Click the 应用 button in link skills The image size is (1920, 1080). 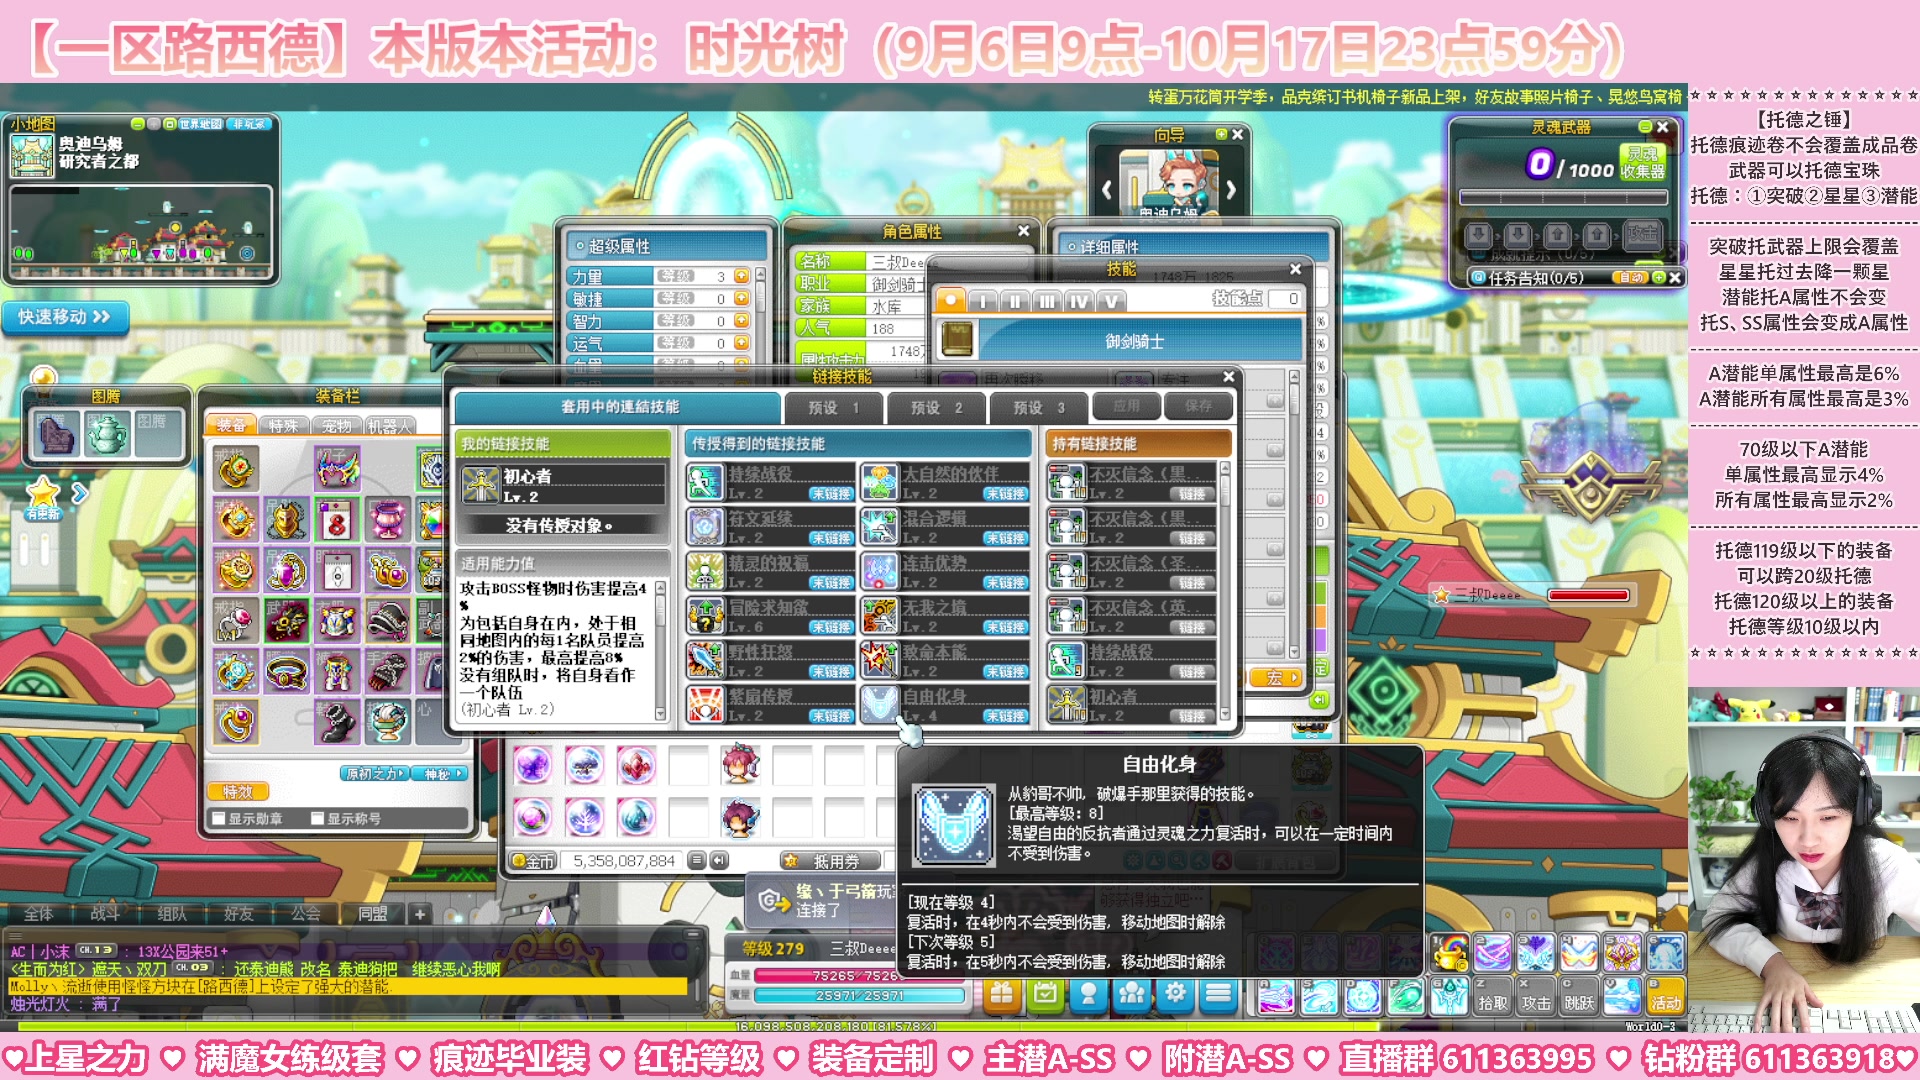tap(1126, 406)
